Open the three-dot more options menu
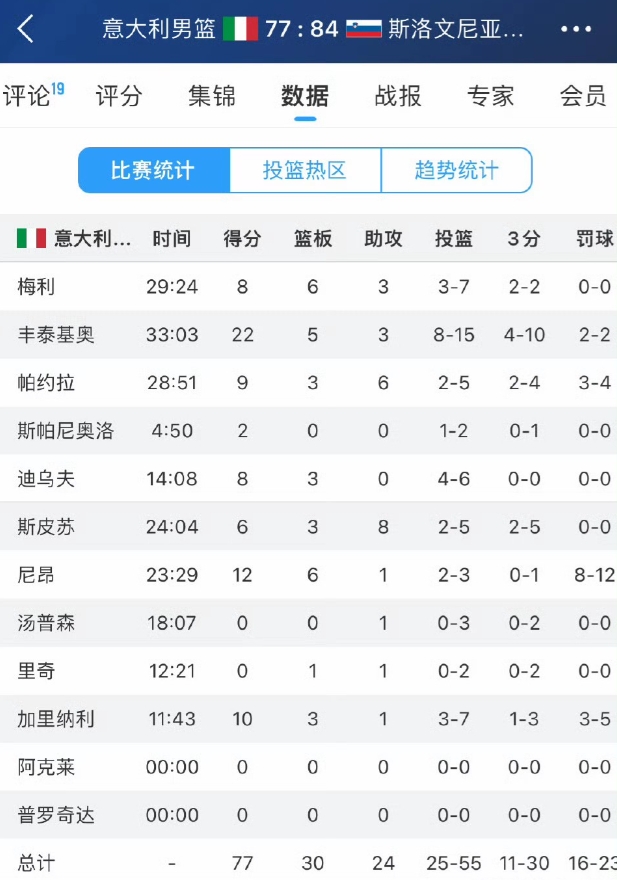The image size is (617, 880). pos(577,29)
